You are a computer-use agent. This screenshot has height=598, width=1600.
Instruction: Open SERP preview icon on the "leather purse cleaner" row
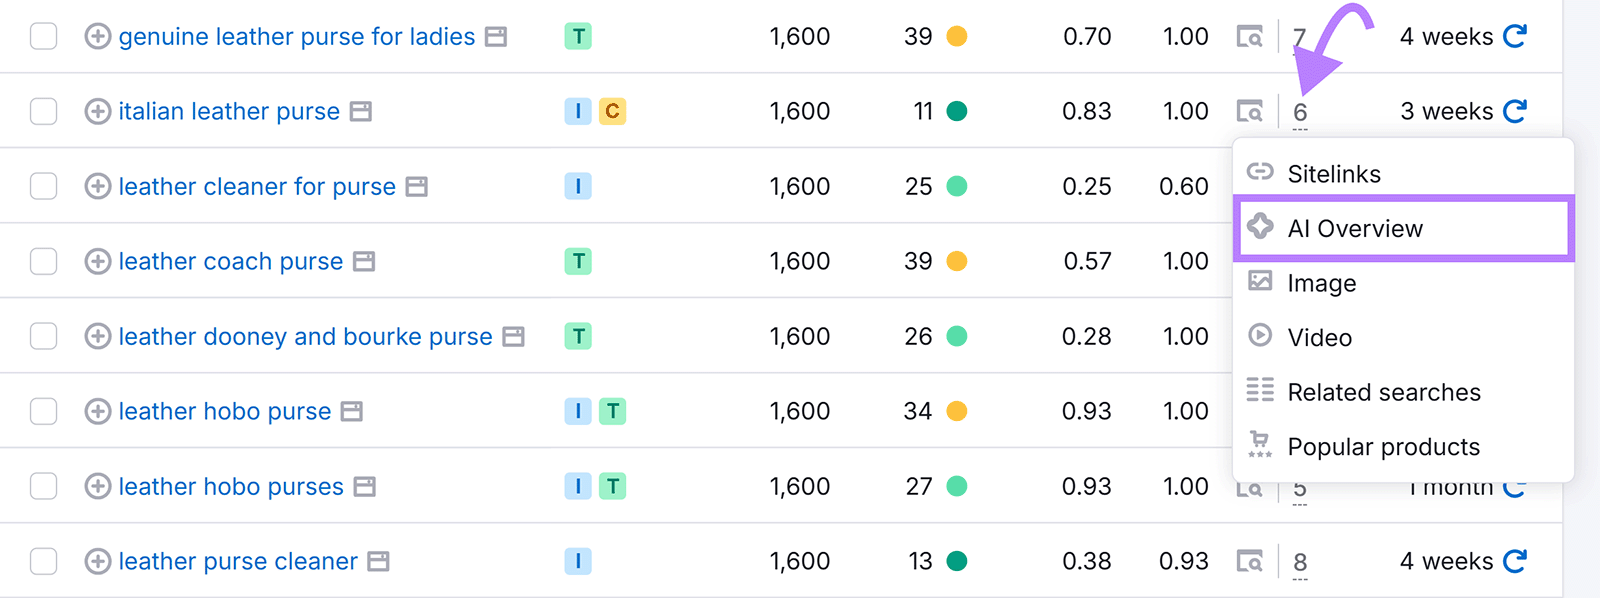pos(1250,561)
